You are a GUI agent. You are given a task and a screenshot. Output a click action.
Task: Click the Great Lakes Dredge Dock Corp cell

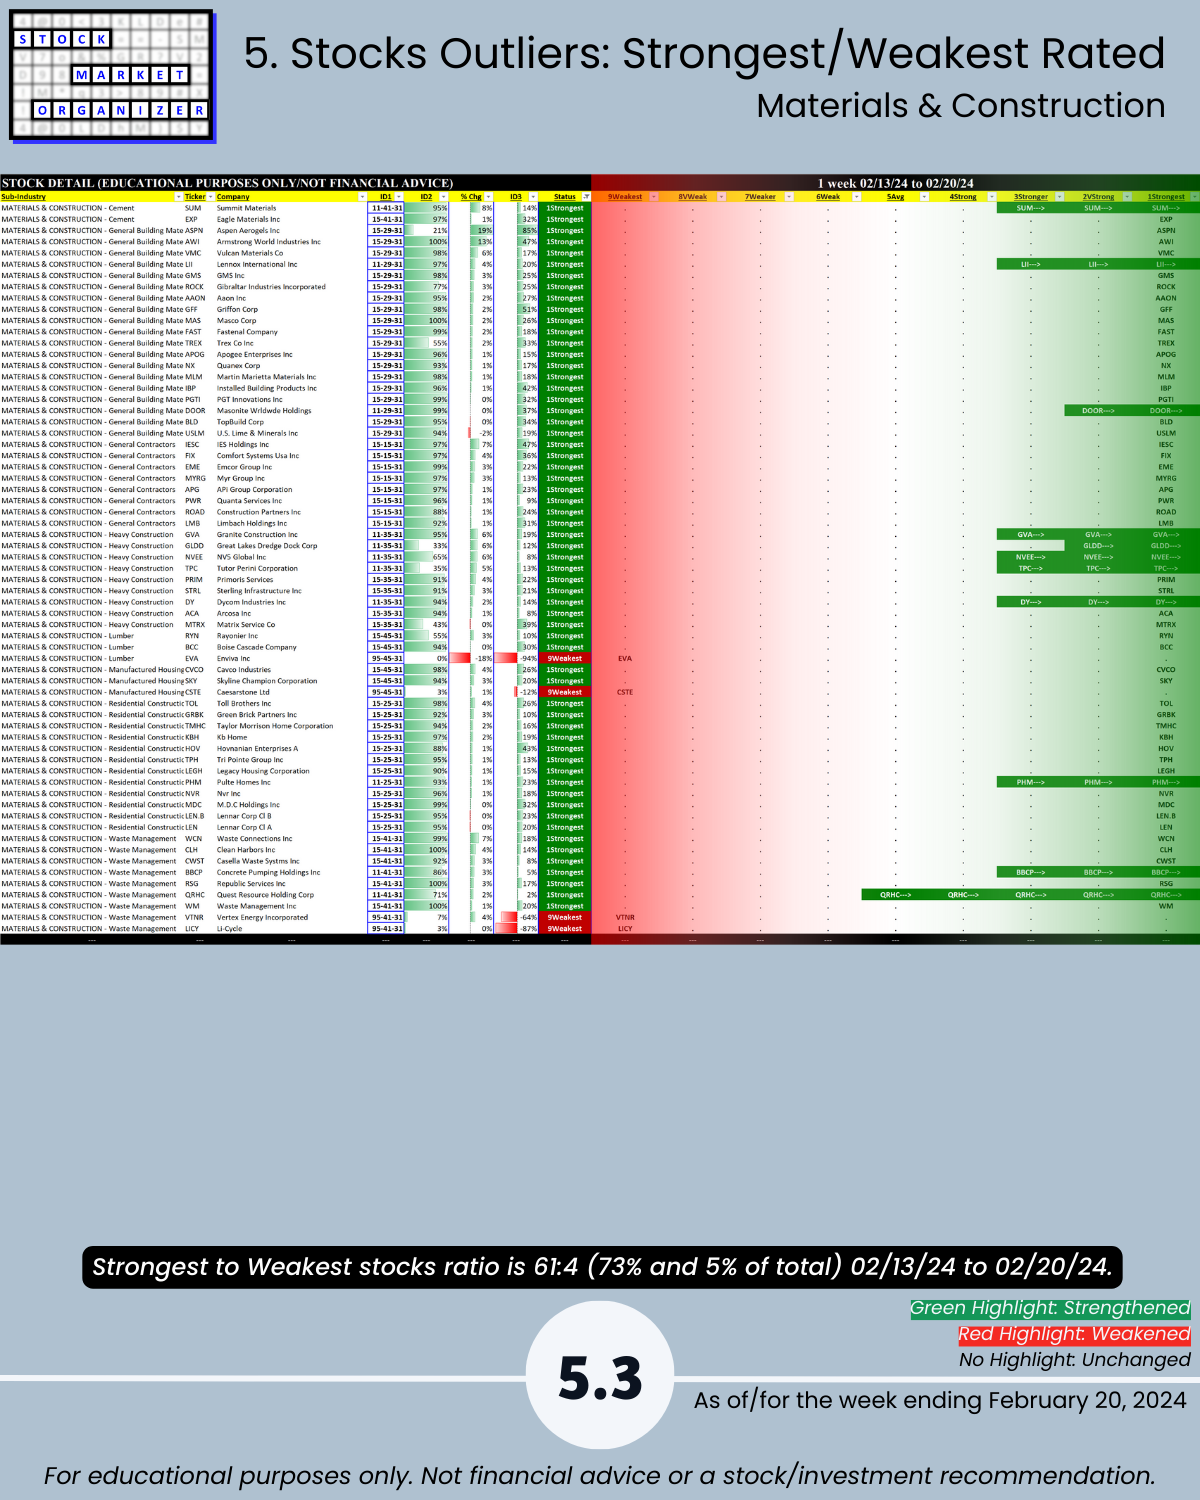[x=291, y=546]
